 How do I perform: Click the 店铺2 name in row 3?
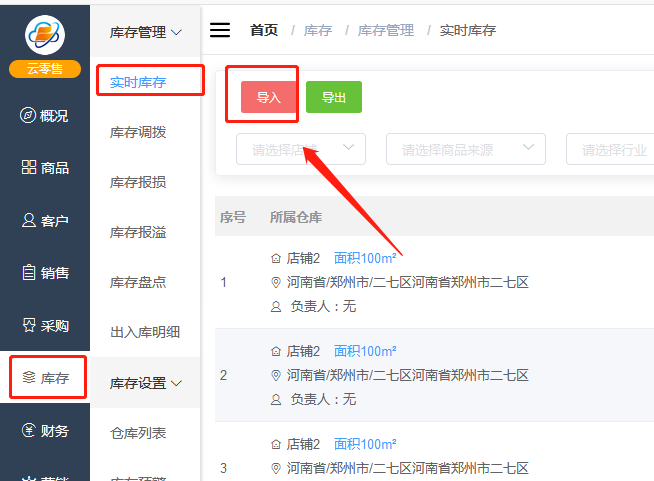pyautogui.click(x=303, y=444)
